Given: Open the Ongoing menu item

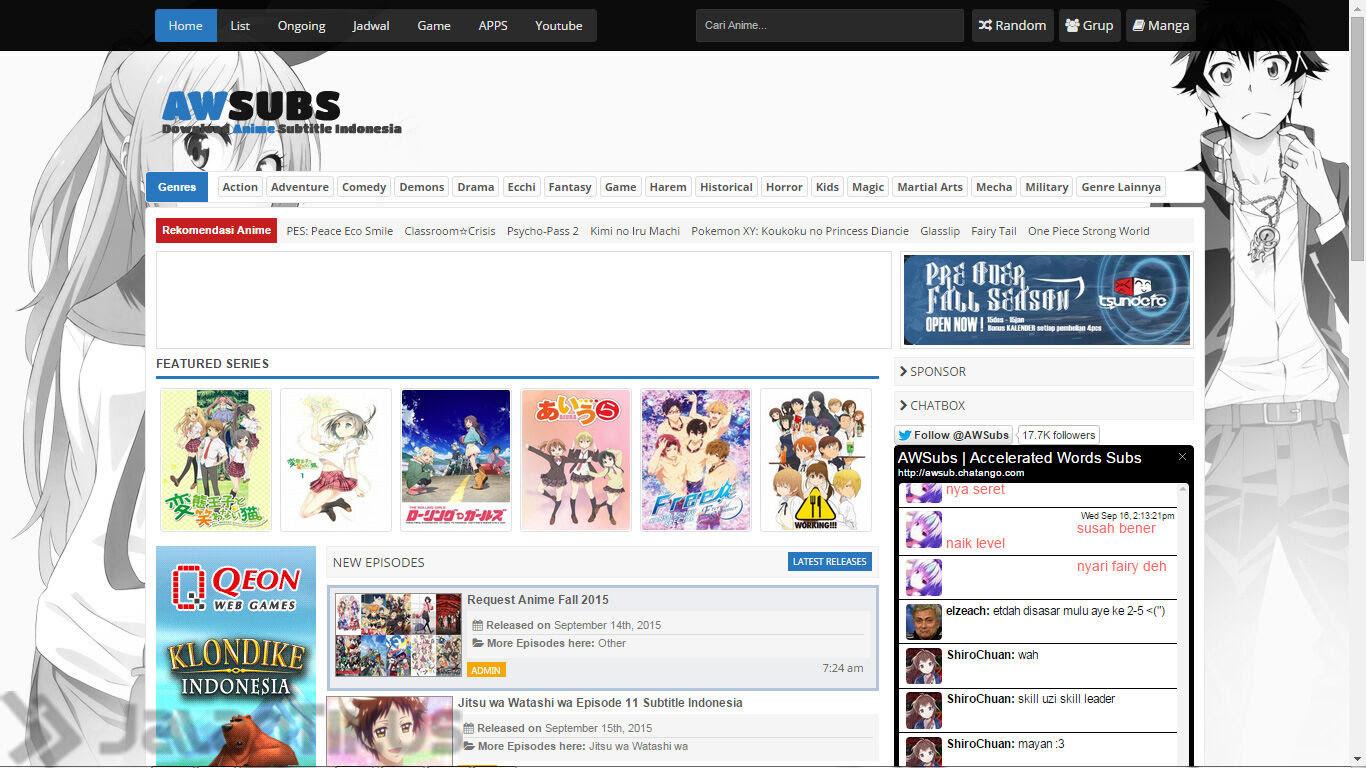Looking at the screenshot, I should pos(301,25).
